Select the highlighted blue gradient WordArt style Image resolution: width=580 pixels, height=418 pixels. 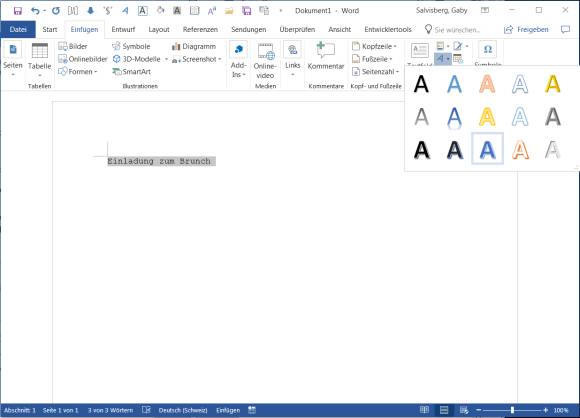(x=487, y=149)
